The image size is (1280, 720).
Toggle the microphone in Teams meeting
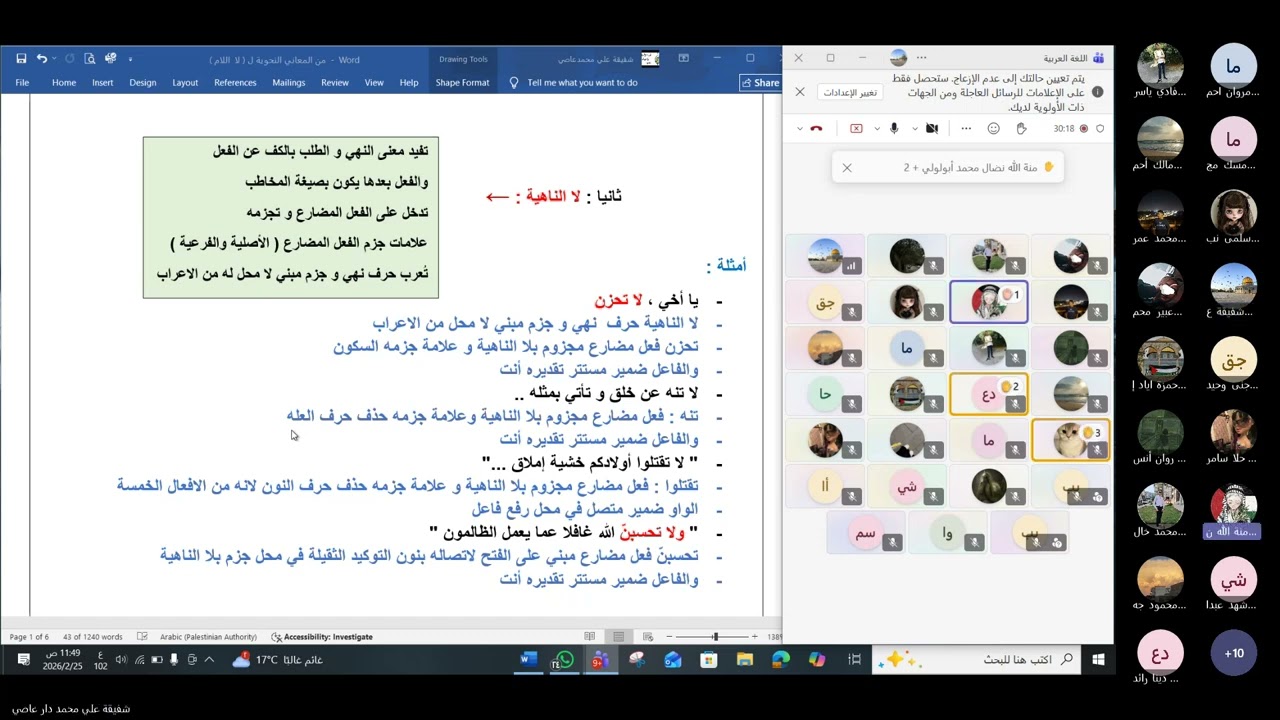click(x=894, y=128)
